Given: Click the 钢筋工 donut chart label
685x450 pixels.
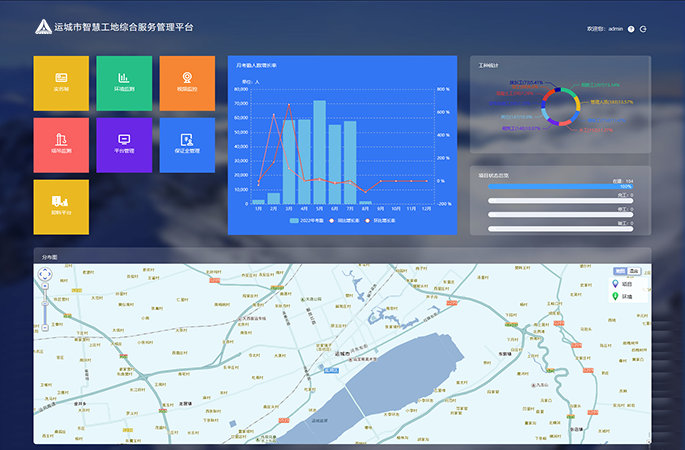Looking at the screenshot, I should coord(600,85).
